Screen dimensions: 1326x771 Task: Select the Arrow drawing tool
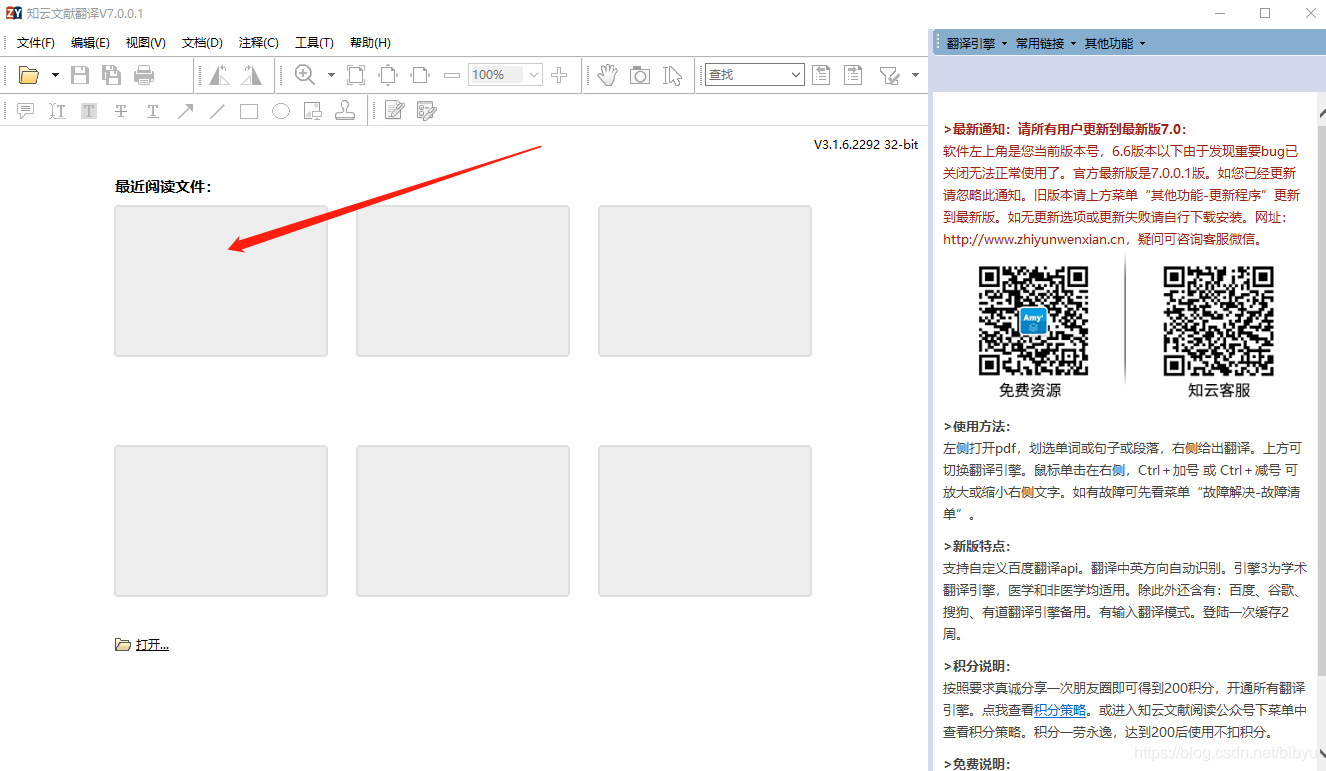click(x=186, y=110)
